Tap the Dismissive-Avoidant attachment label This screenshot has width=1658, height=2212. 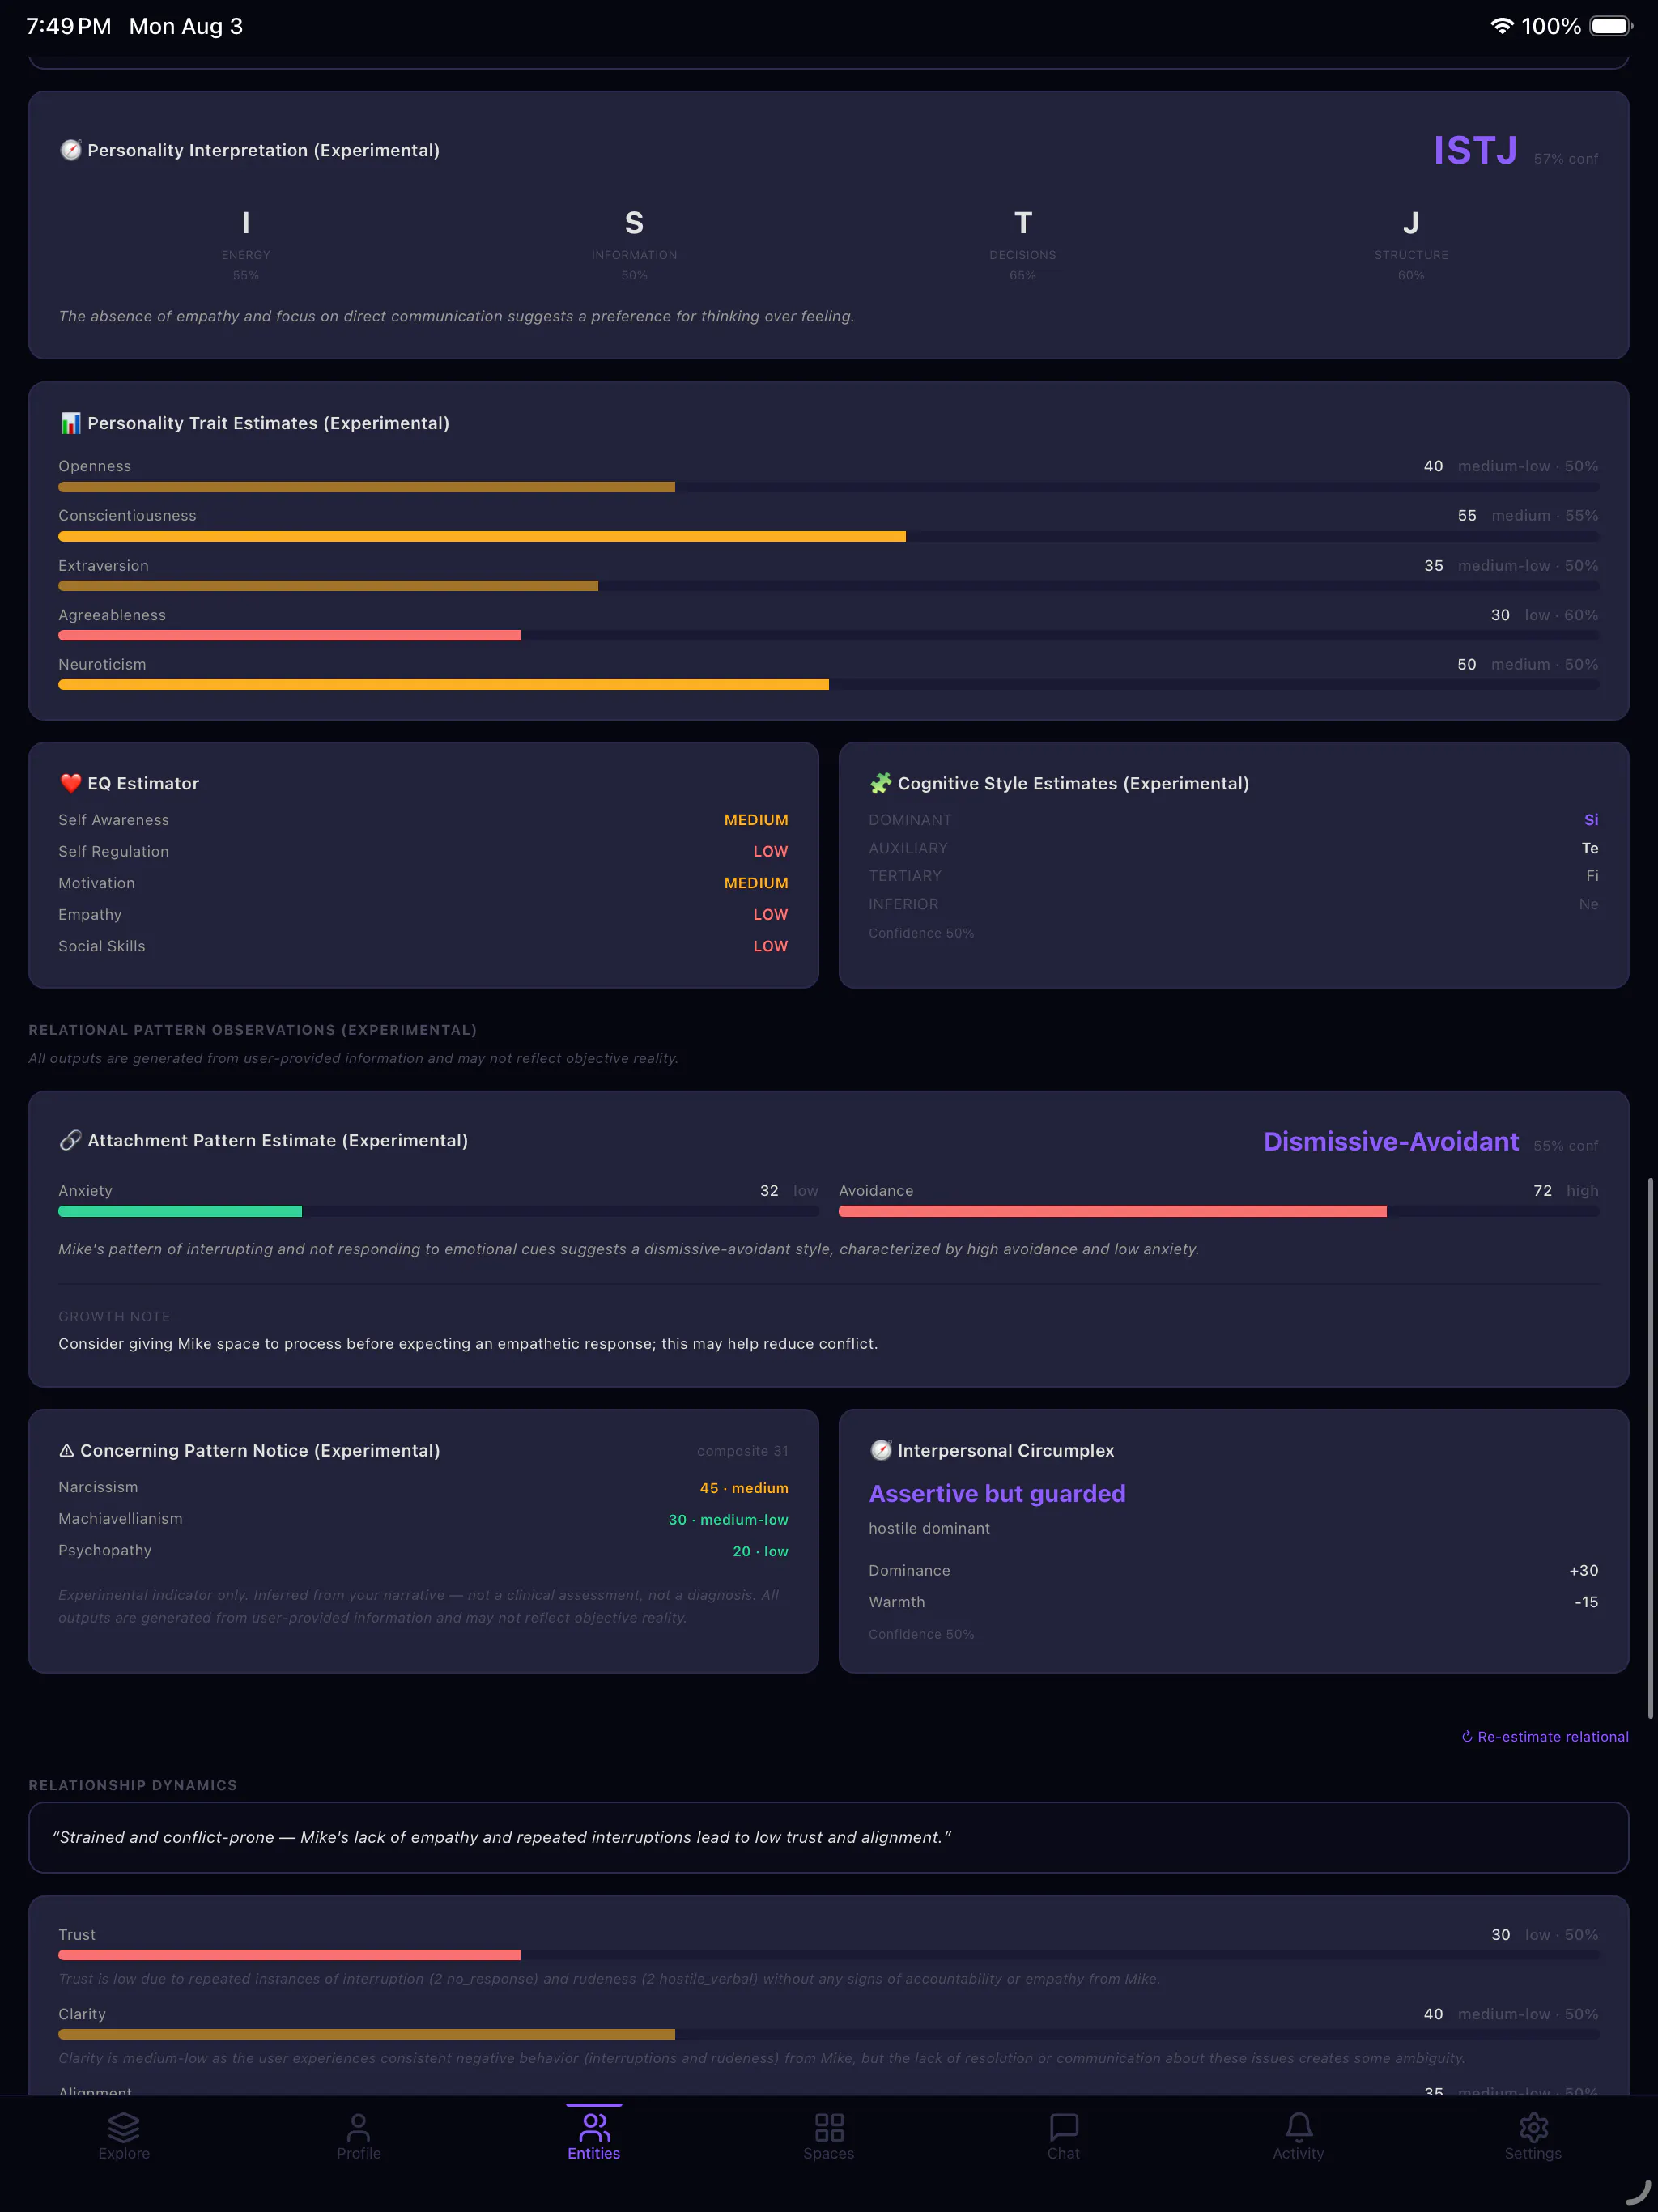point(1391,1141)
